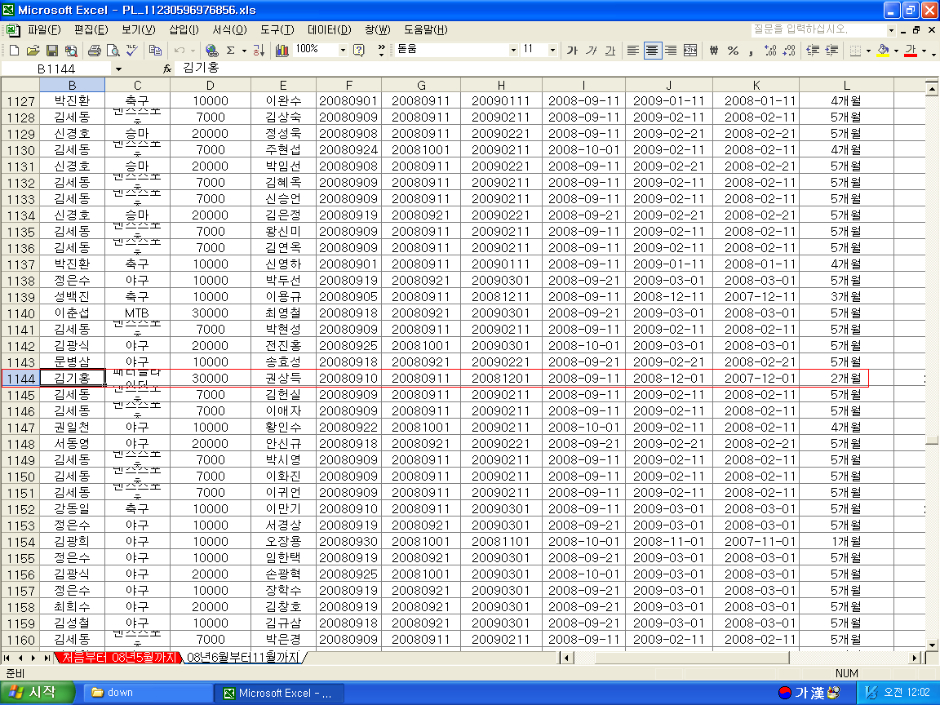Toggle underline formatting button
The image size is (940, 705).
click(x=610, y=50)
